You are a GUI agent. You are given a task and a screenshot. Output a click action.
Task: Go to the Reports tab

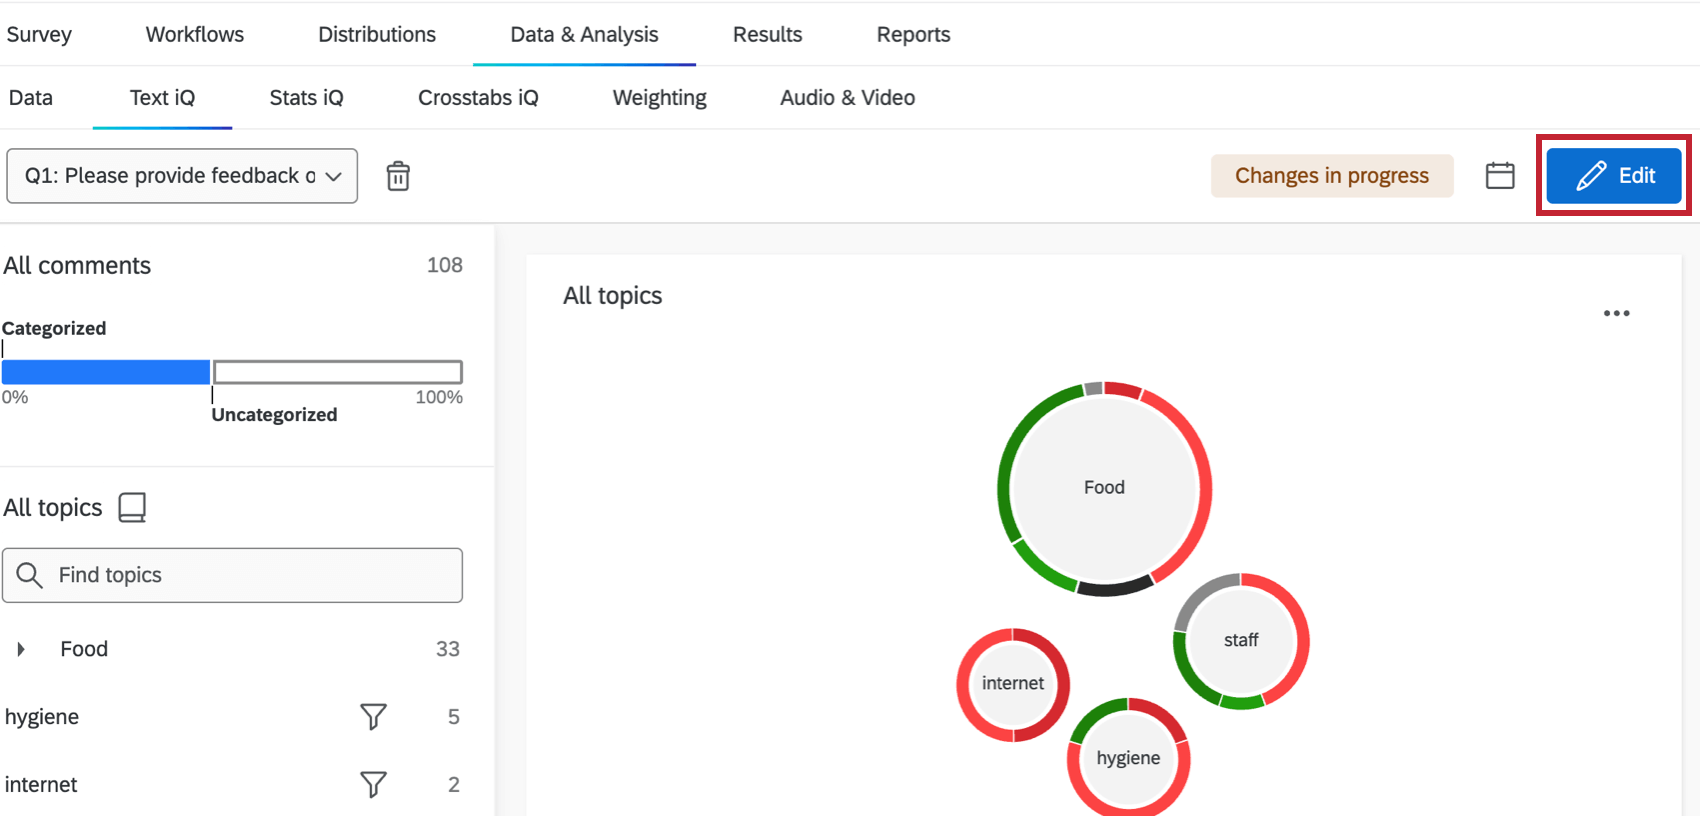[913, 34]
